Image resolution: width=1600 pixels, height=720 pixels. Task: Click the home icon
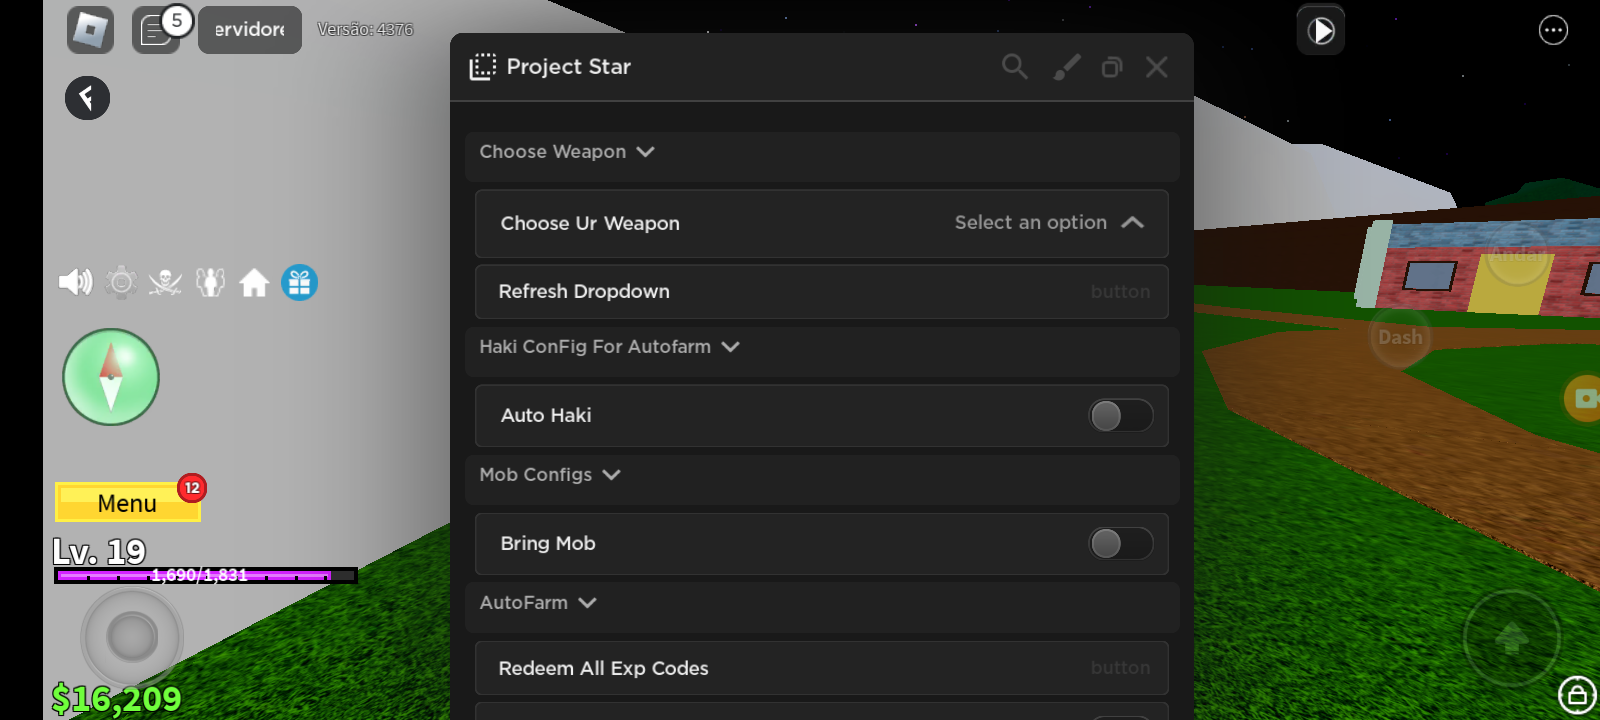[x=254, y=283]
